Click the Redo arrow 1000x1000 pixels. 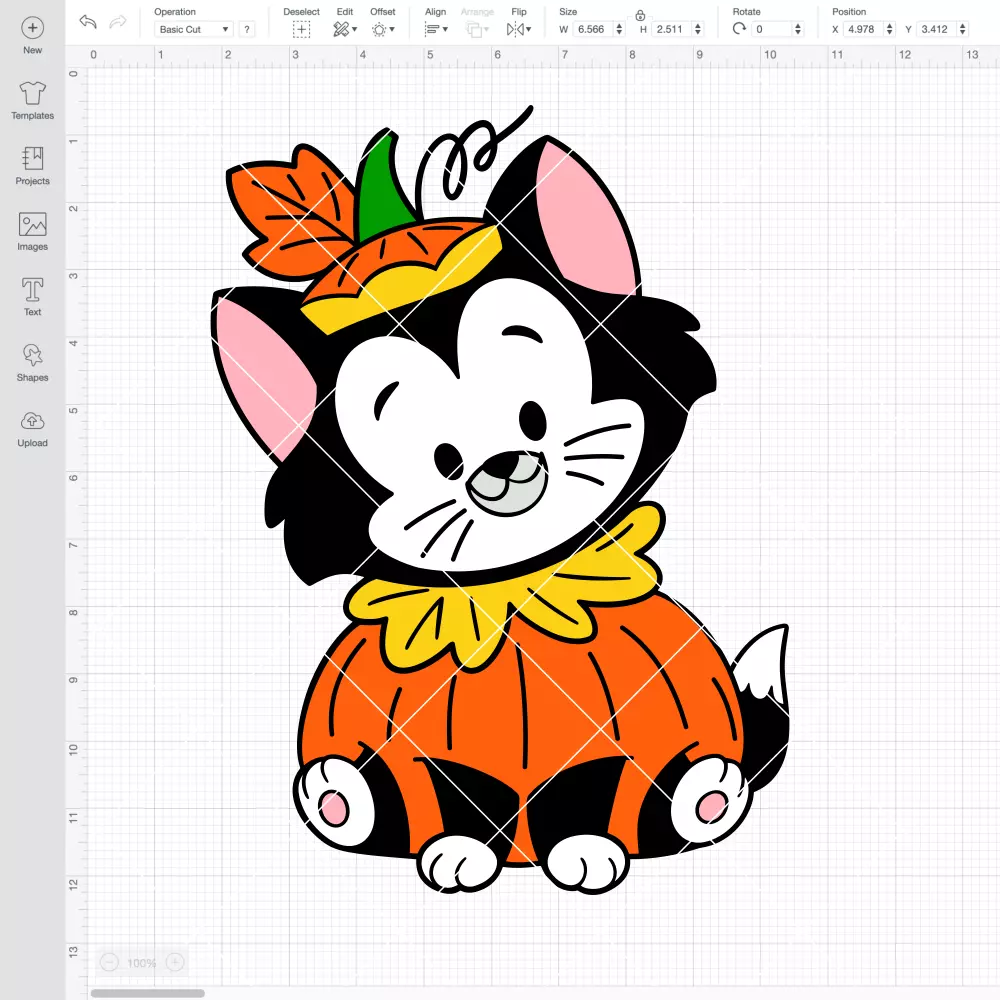[x=117, y=22]
